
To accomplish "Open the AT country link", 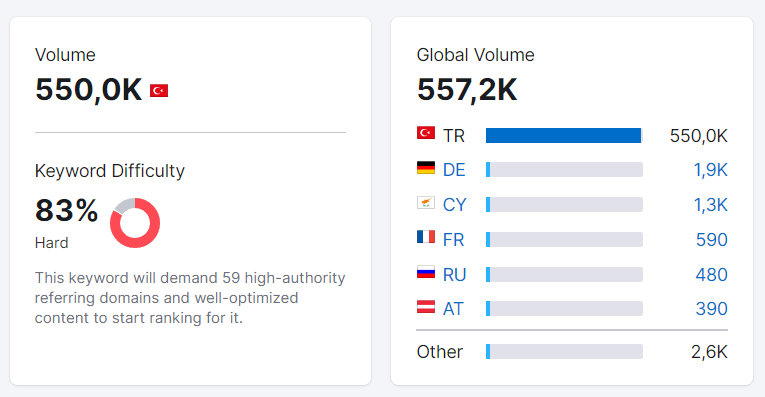I will pos(453,309).
